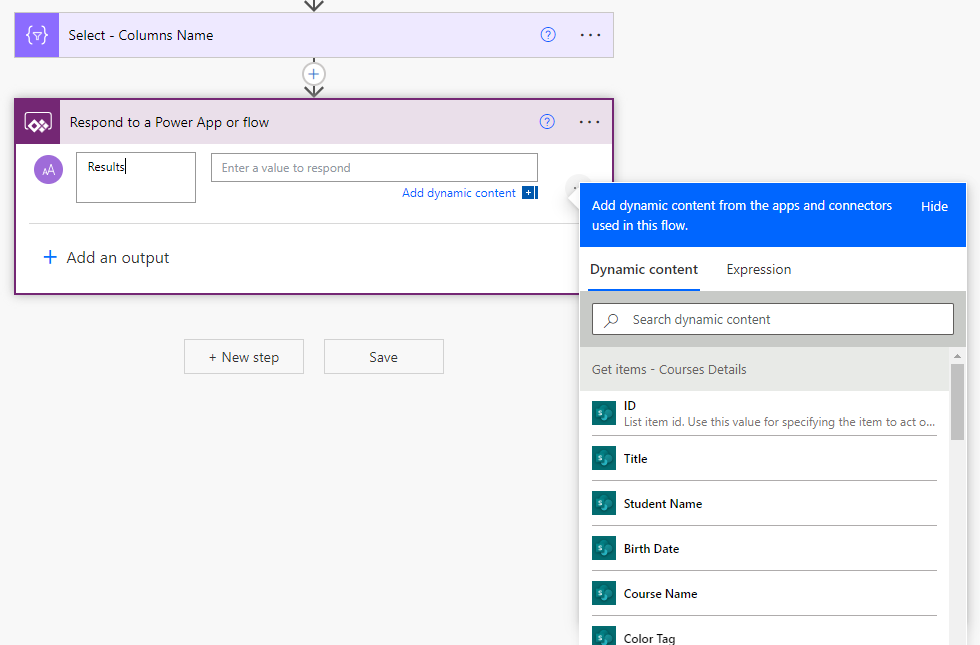Screen dimensions: 980x645
Task: Click the Power Apps respond action icon
Action: 38,123
